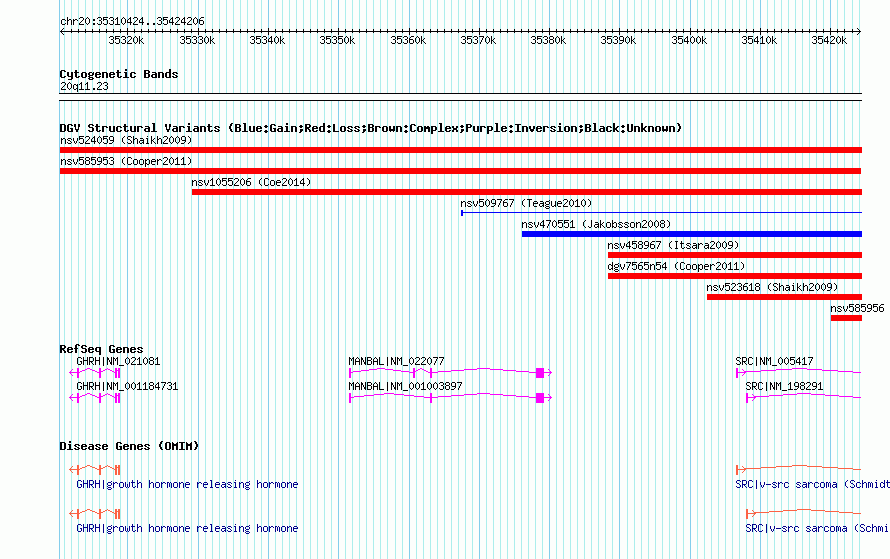Viewport: 890px width, 559px height.
Task: Click the Cytogenetic Bands track title
Action: [119, 74]
